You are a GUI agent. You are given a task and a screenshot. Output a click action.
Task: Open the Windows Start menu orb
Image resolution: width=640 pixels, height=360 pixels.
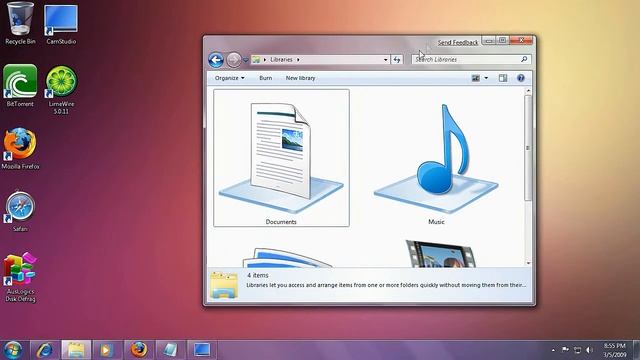(13, 350)
